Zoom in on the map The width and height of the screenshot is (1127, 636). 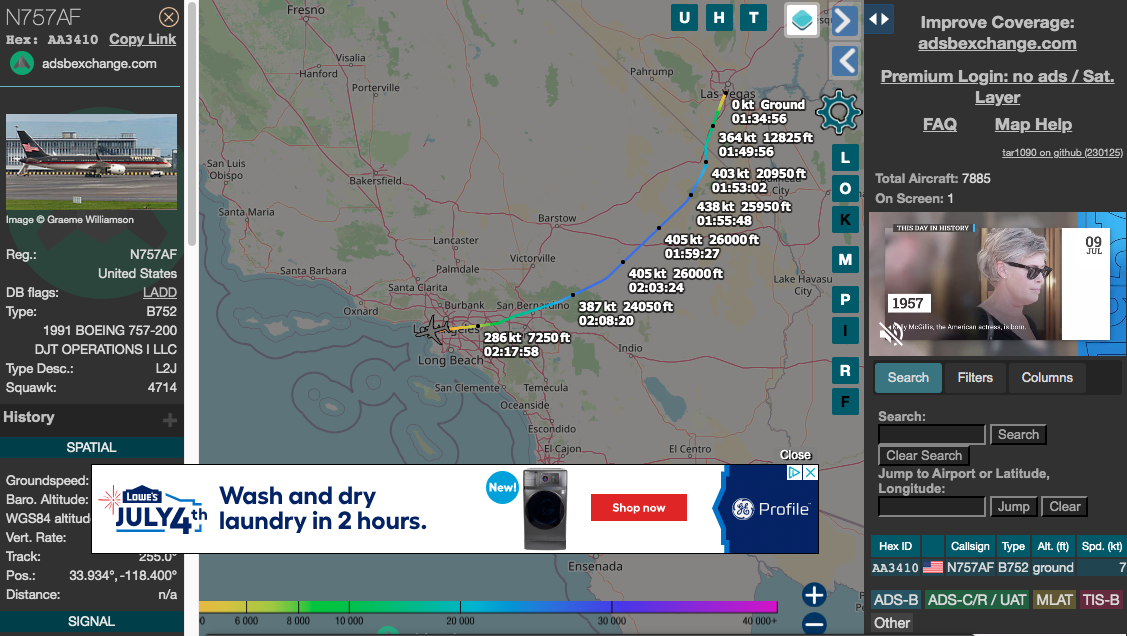[814, 595]
